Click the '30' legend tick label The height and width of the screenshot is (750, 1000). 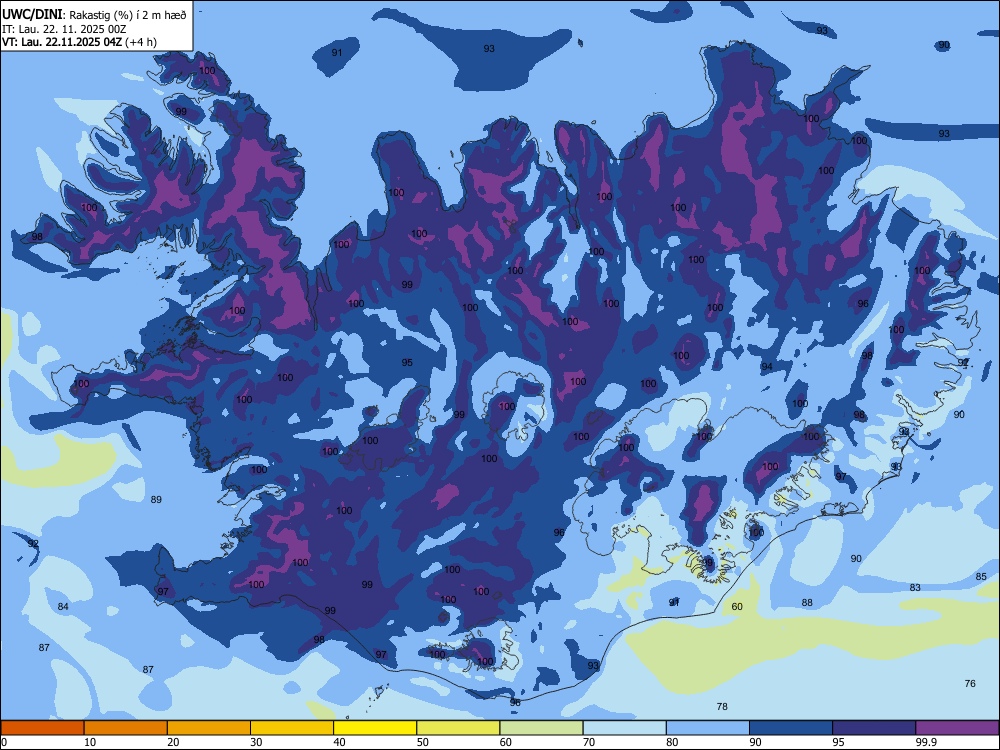pyautogui.click(x=256, y=742)
